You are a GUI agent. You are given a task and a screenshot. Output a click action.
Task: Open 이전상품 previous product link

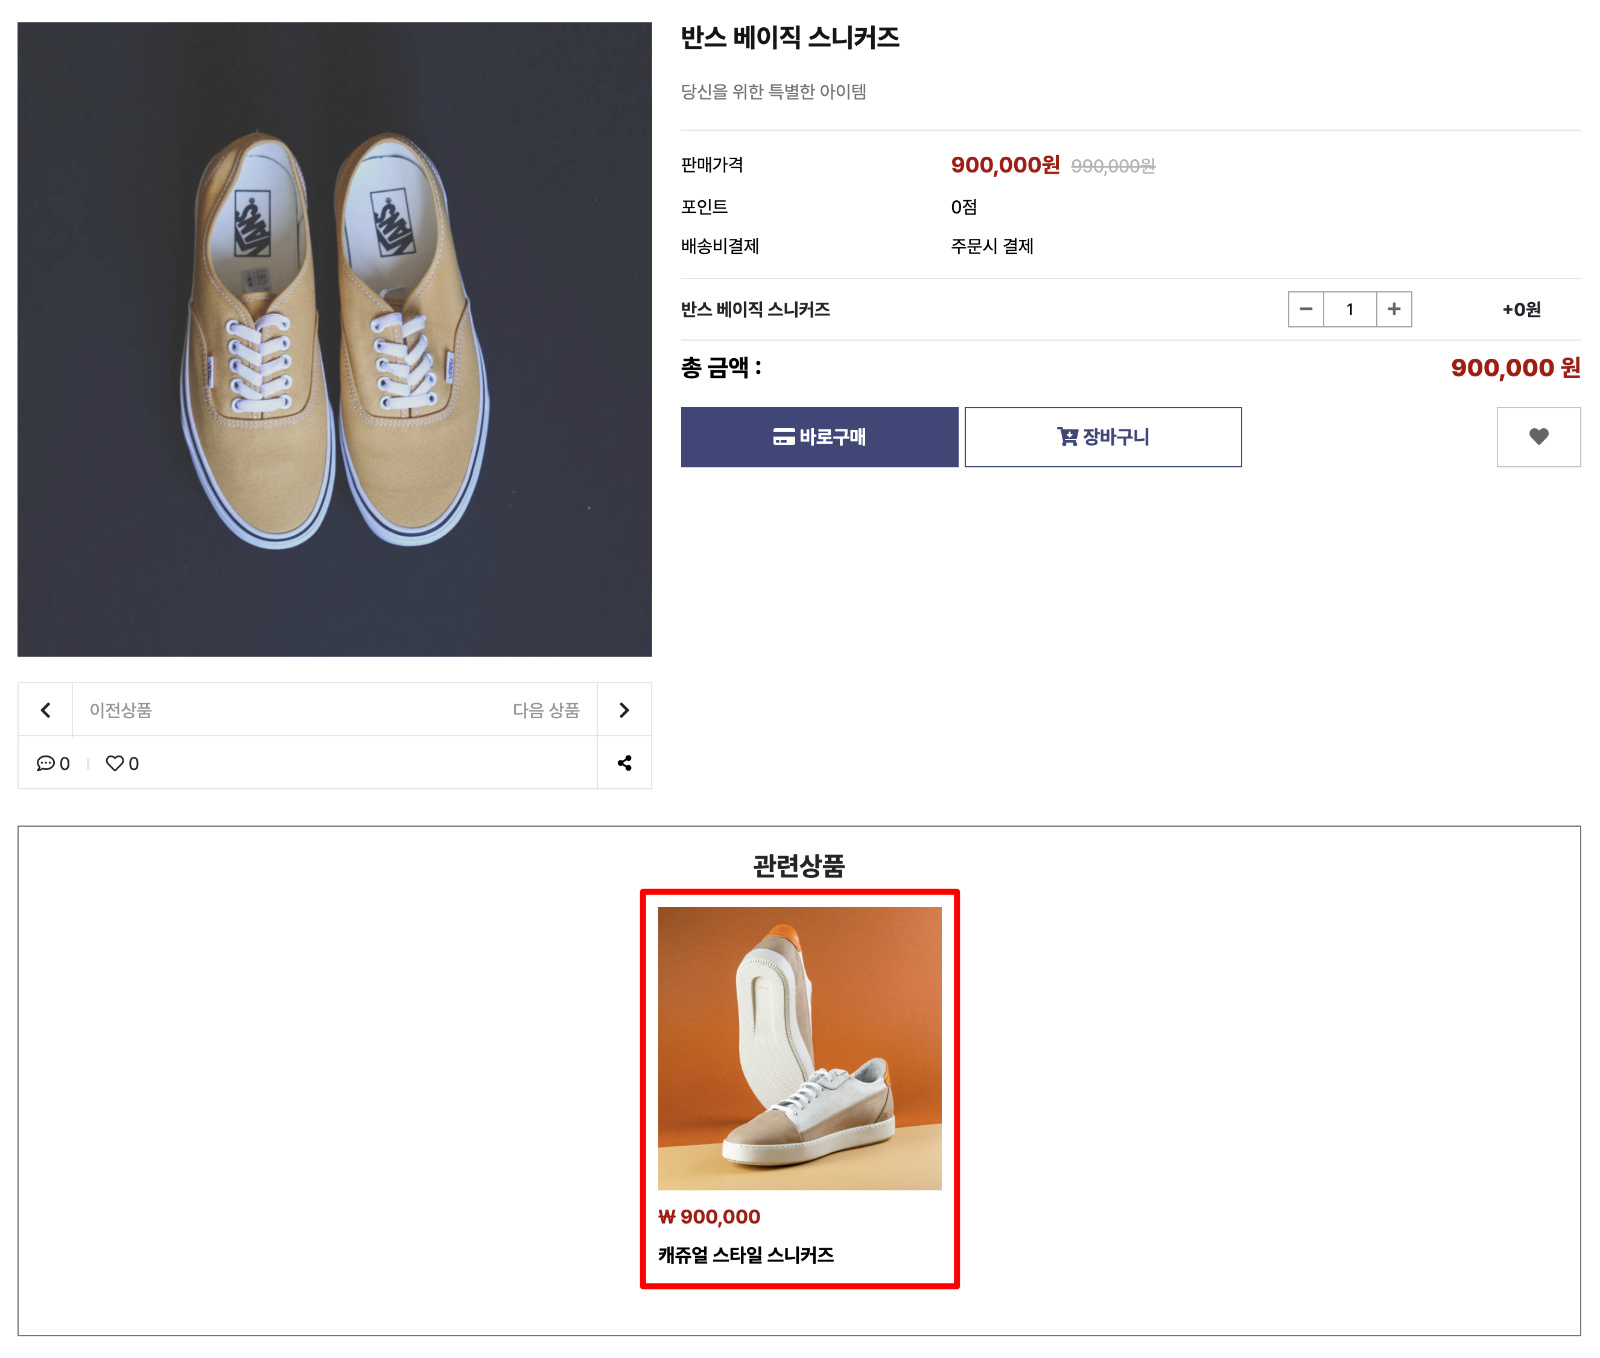click(121, 710)
